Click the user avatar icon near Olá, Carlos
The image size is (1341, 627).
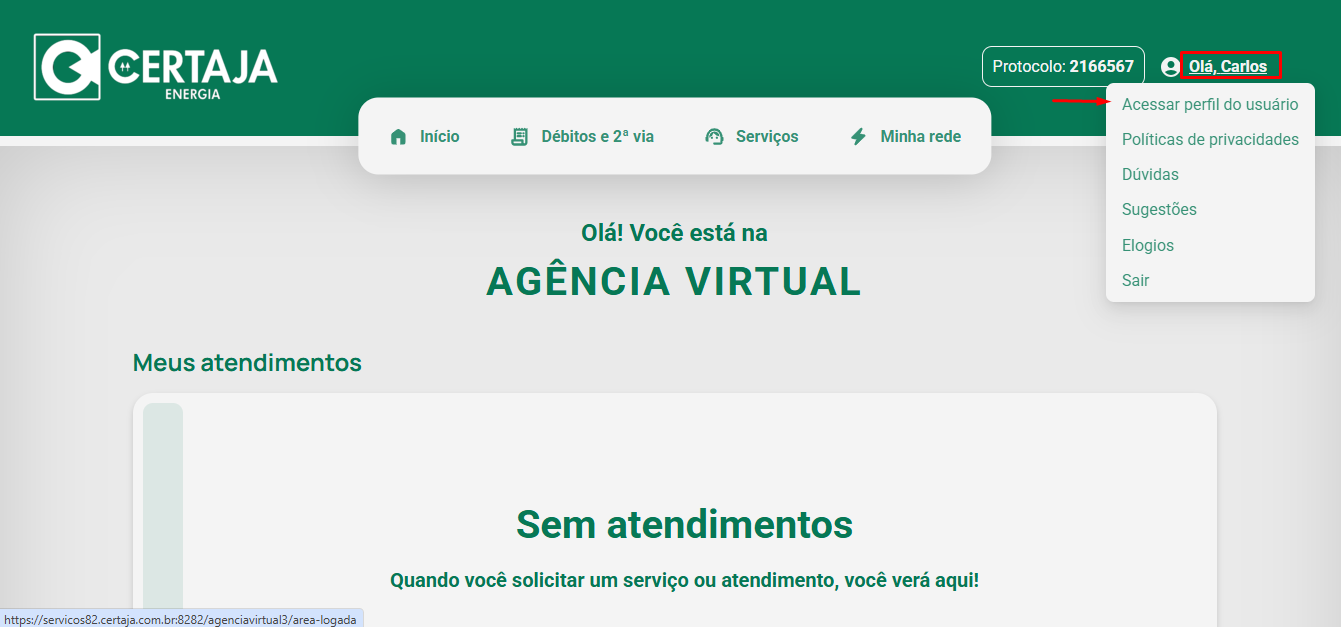1170,67
